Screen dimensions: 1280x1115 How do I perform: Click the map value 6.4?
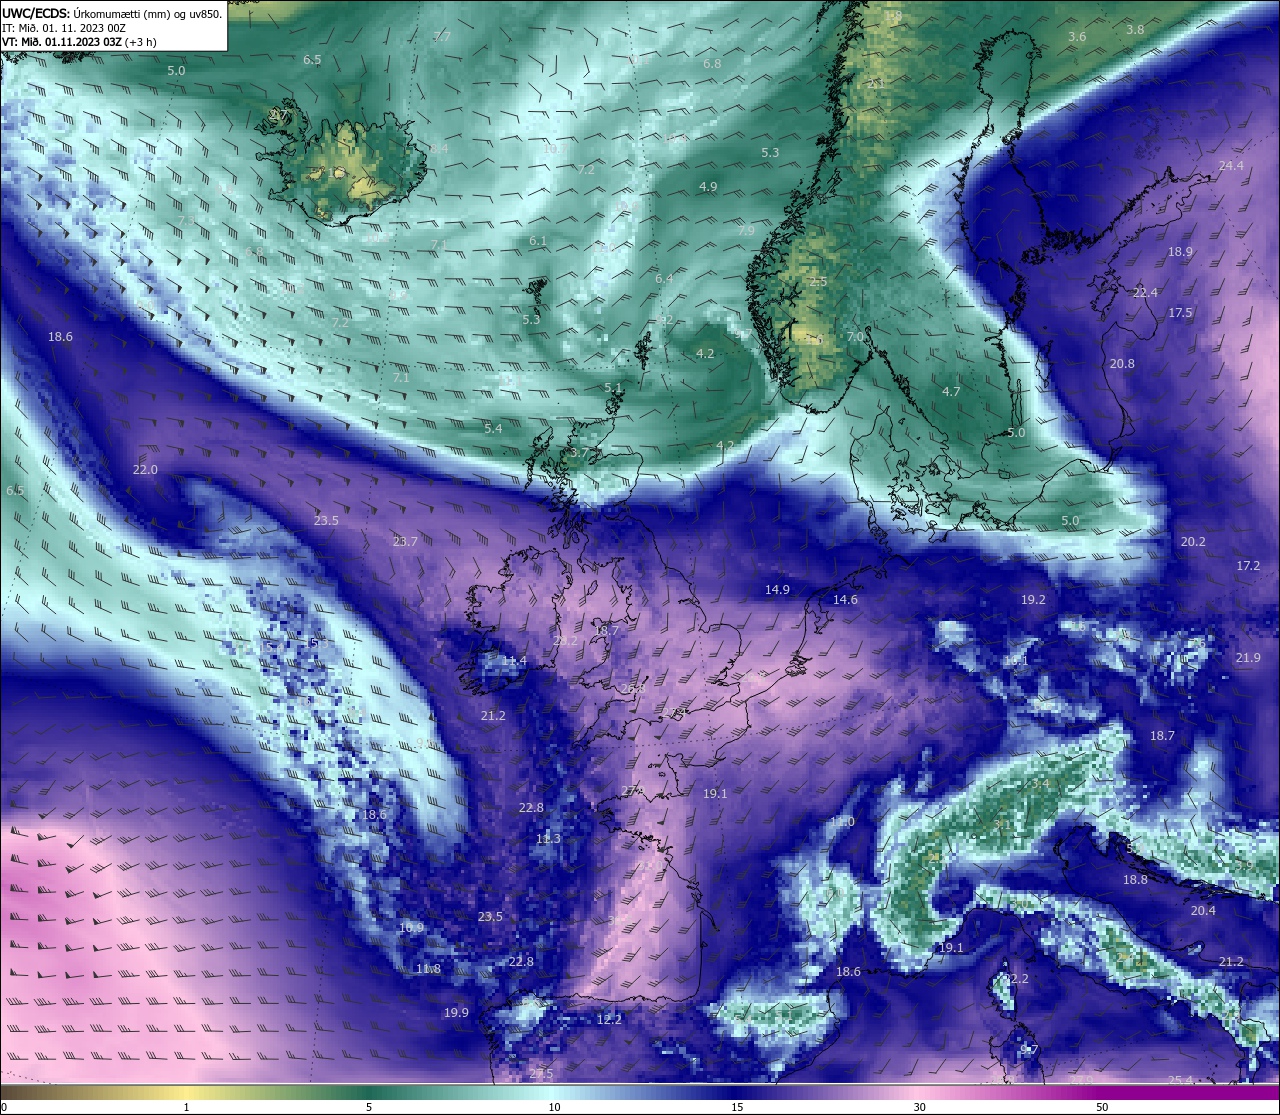[x=664, y=279]
